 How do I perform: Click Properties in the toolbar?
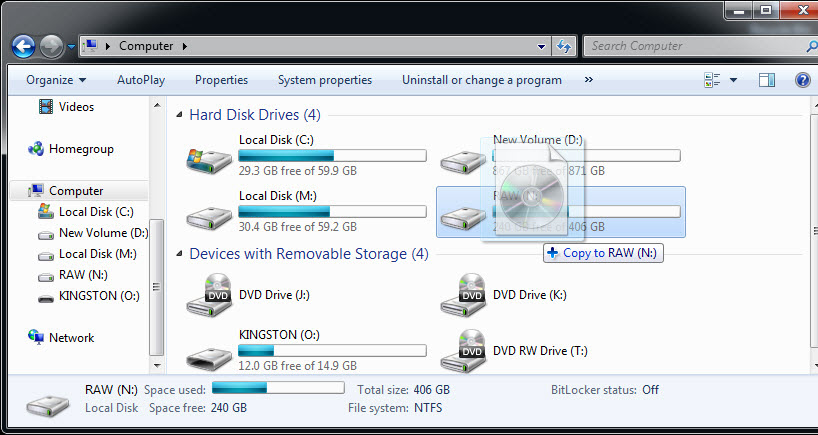pos(221,80)
